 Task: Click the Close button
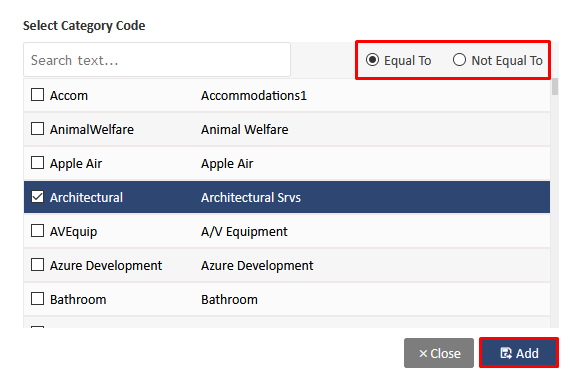439,353
